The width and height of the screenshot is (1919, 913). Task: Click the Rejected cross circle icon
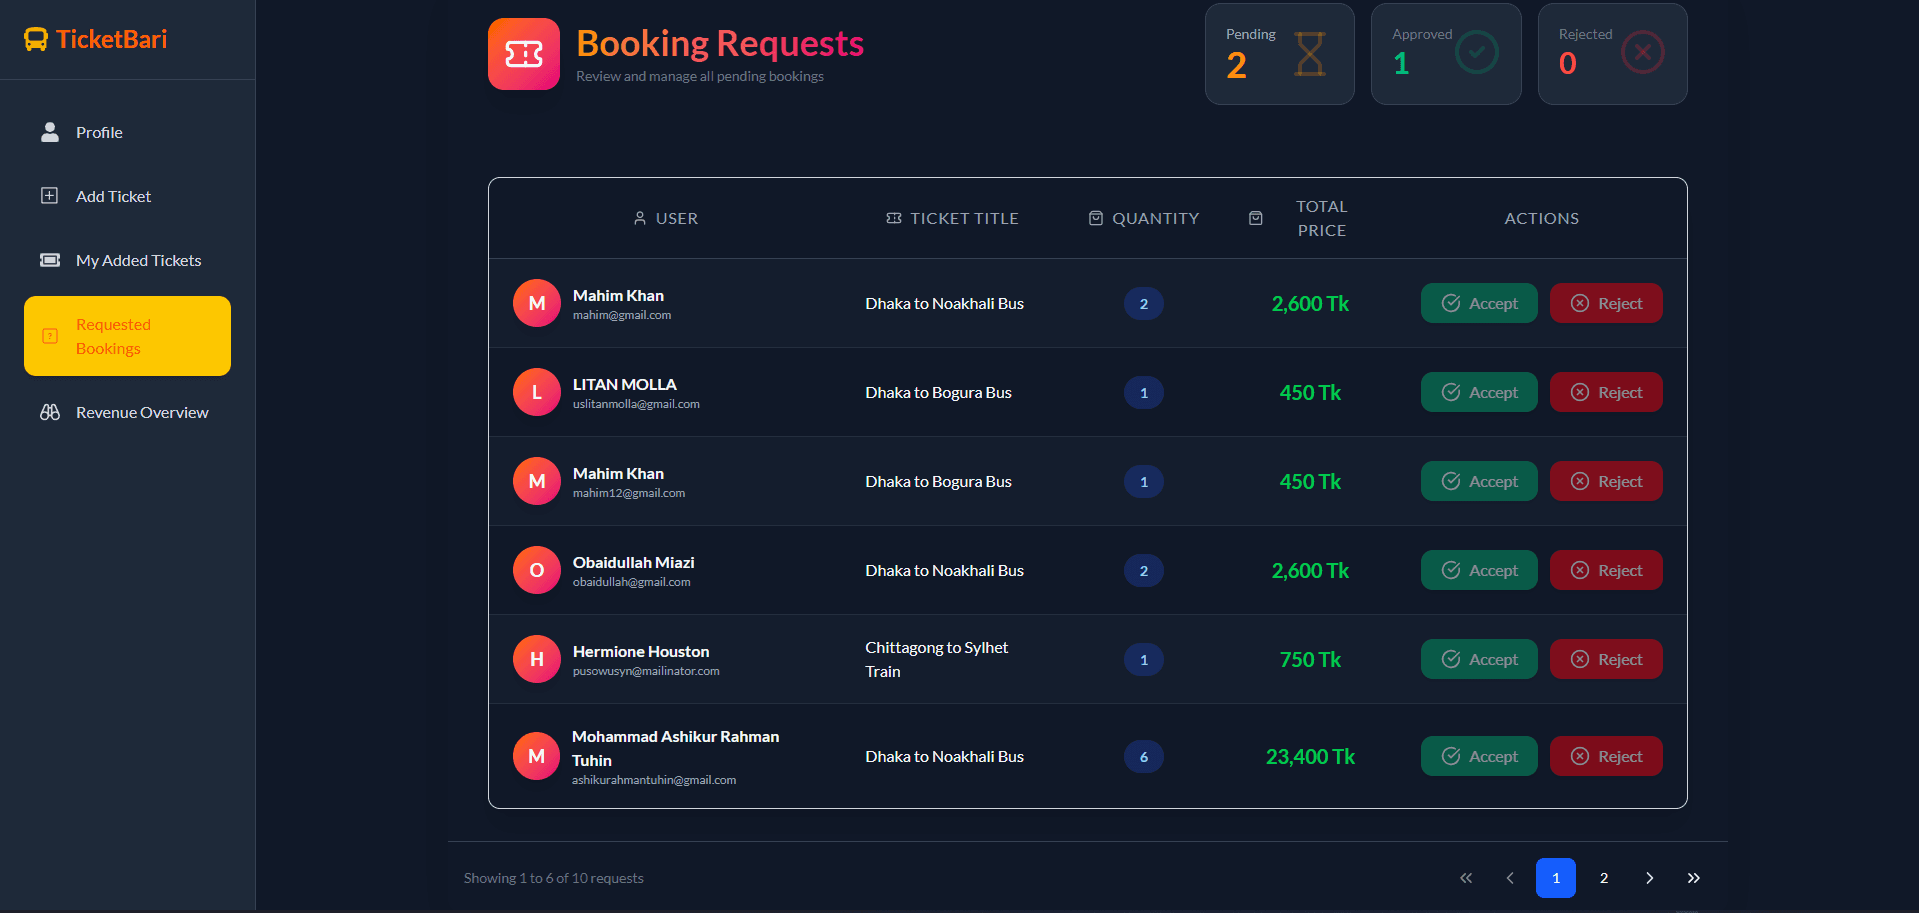(x=1643, y=52)
